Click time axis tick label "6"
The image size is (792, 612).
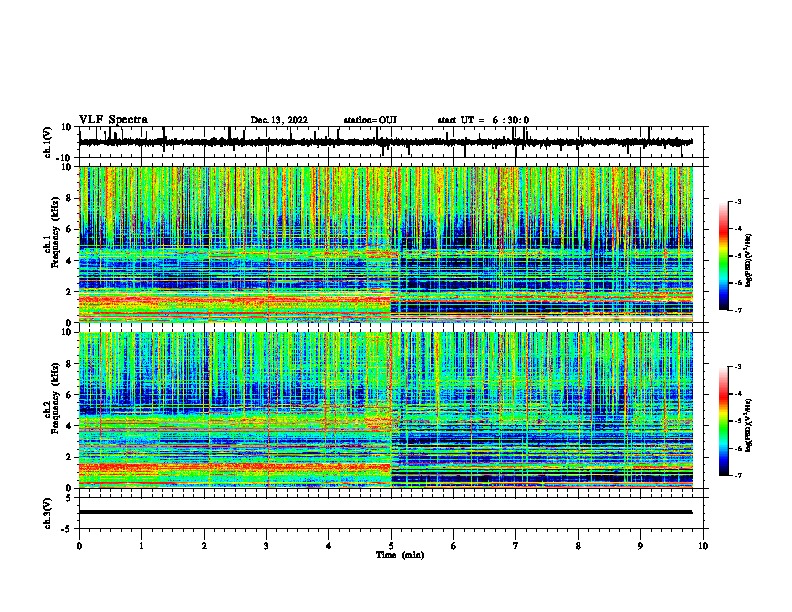click(454, 546)
